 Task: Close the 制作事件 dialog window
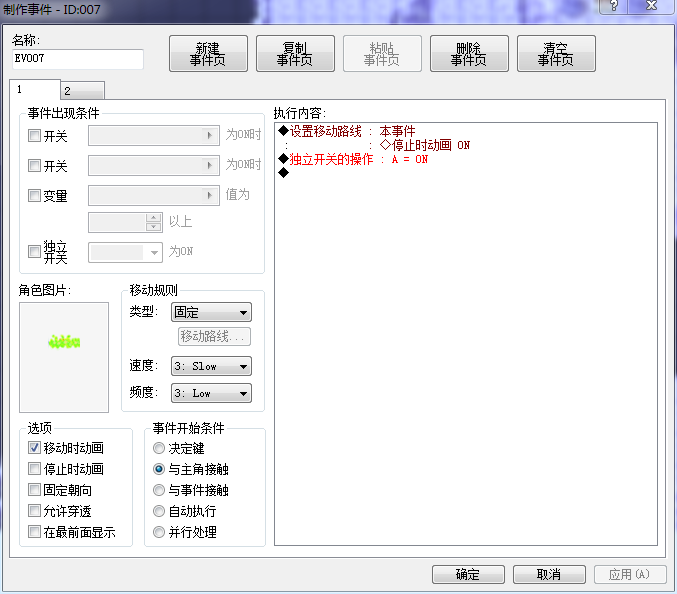(652, 6)
